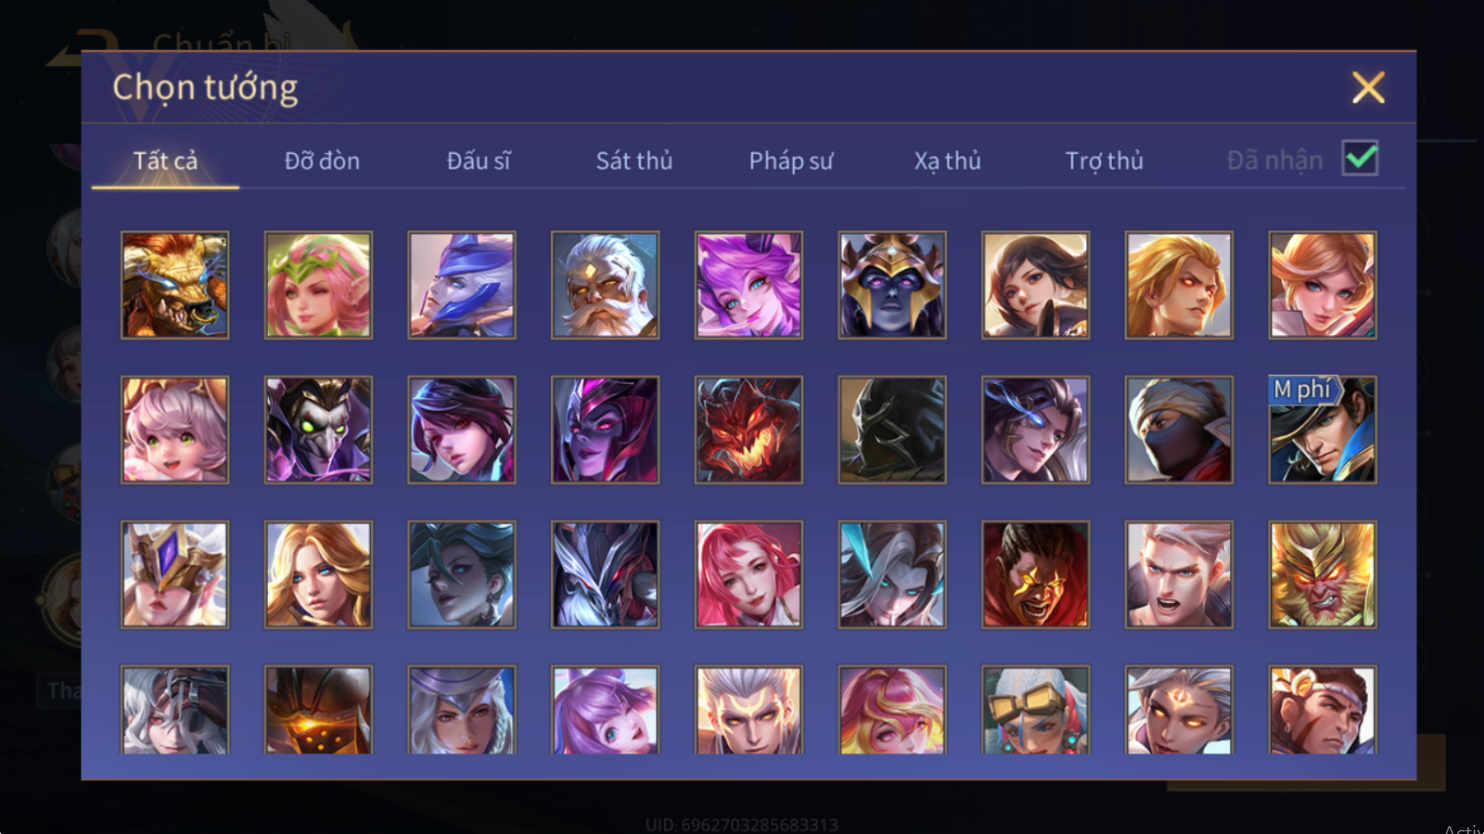Image resolution: width=1484 pixels, height=834 pixels.
Task: Select the golden Monkey King hero
Action: click(1322, 575)
